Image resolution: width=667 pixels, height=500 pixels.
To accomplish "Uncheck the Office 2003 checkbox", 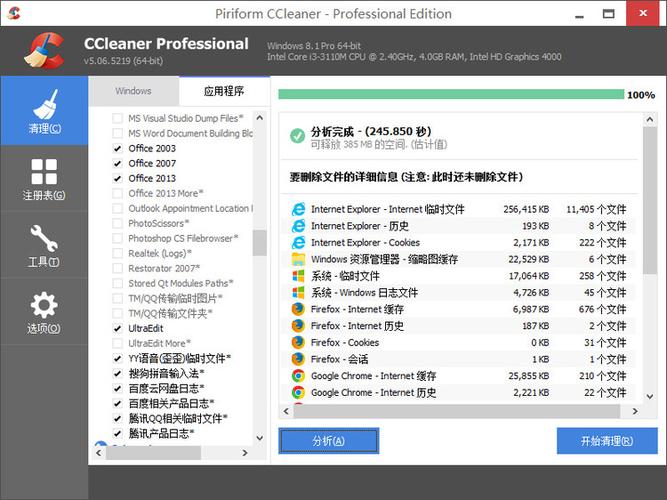I will (x=117, y=149).
